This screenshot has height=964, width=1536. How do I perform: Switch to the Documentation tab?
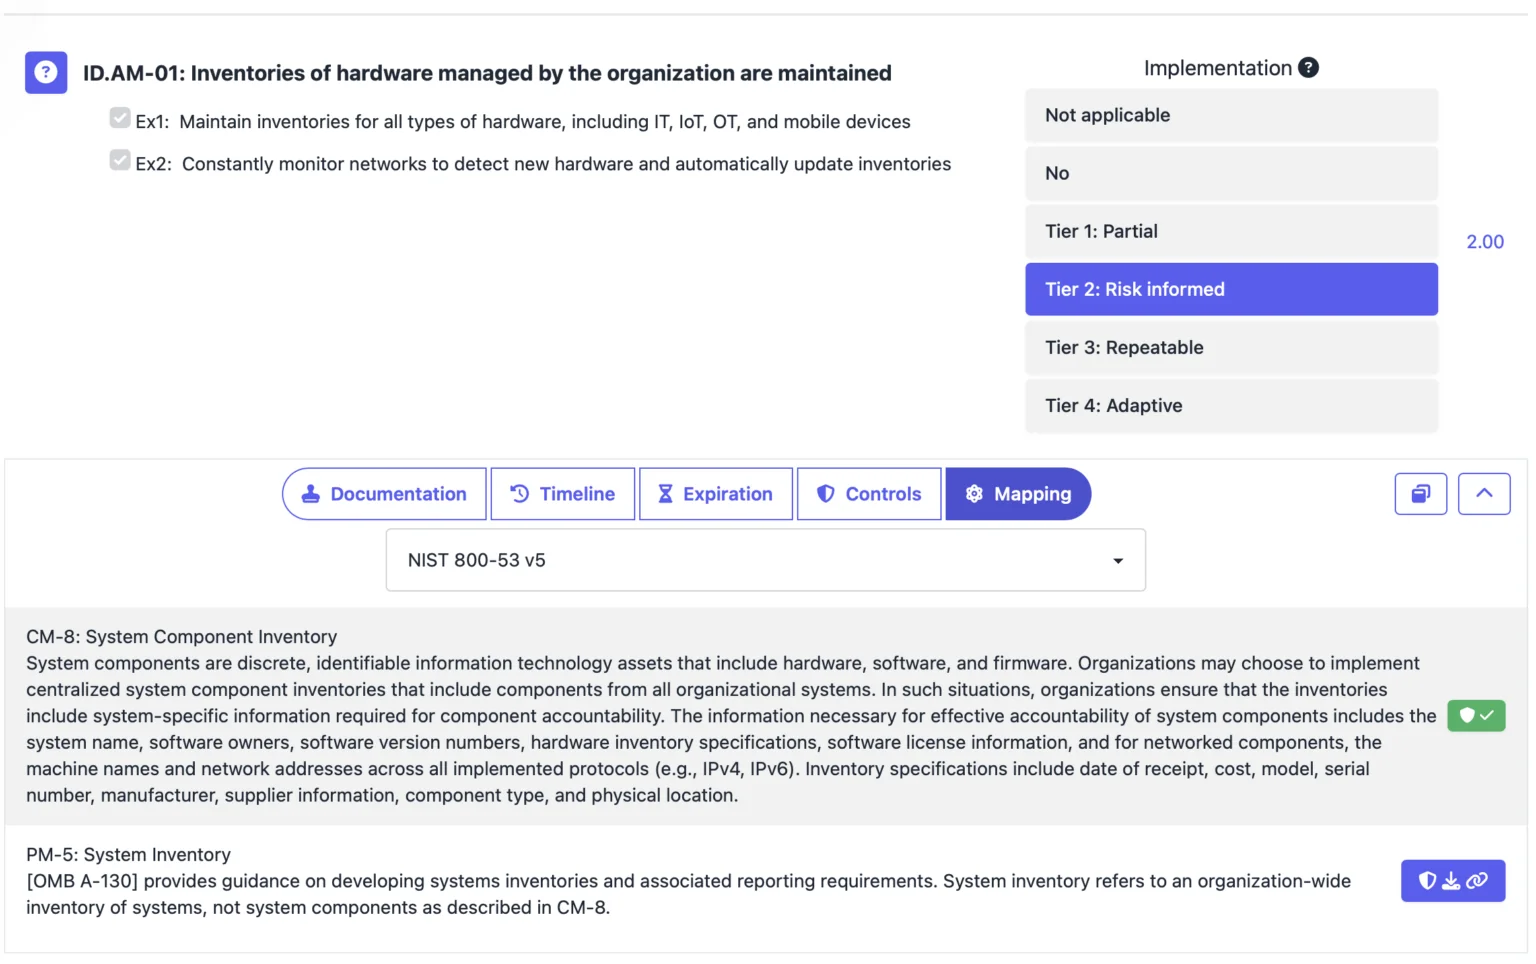(384, 493)
